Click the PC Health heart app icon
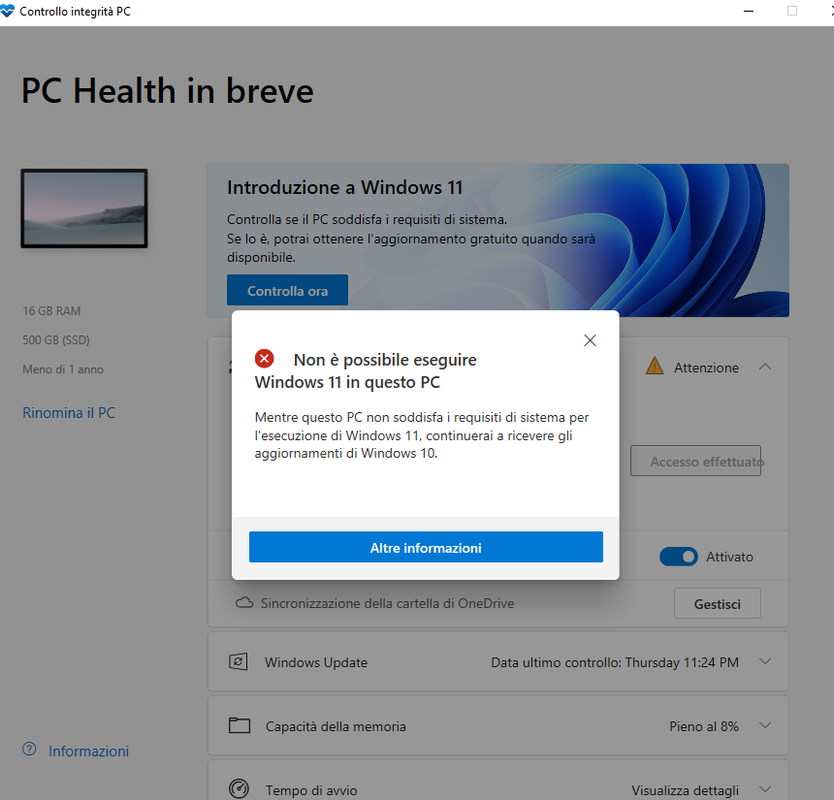This screenshot has width=834, height=800. point(7,11)
